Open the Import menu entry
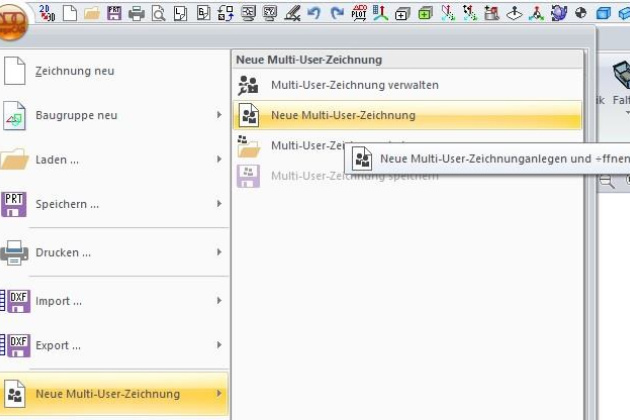The height and width of the screenshot is (420, 630). tap(58, 301)
